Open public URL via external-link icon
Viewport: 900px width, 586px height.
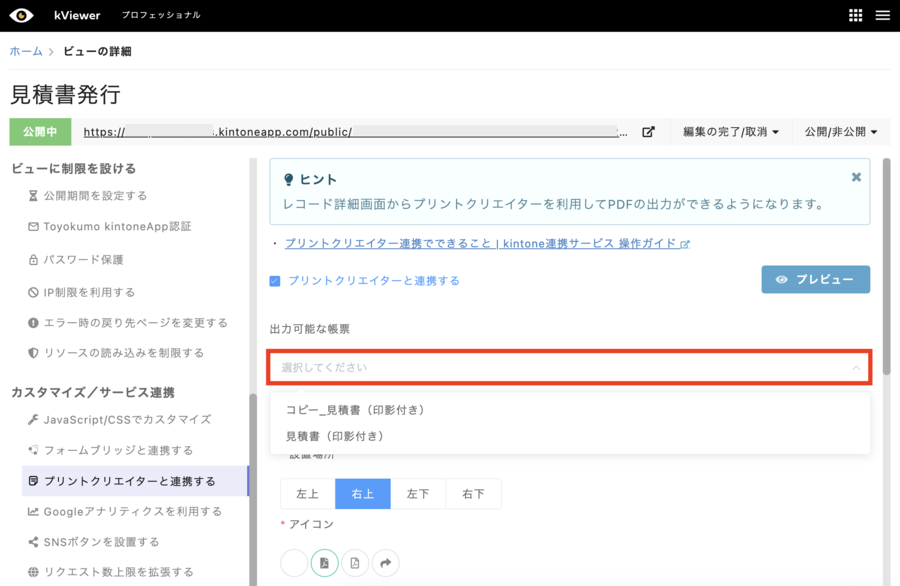tap(648, 132)
